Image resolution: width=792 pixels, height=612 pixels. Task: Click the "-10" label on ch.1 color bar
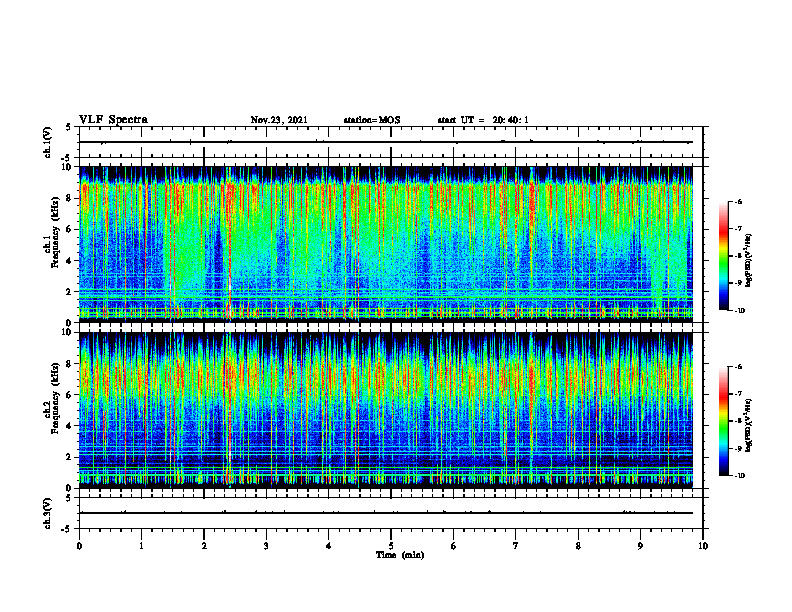click(x=739, y=311)
